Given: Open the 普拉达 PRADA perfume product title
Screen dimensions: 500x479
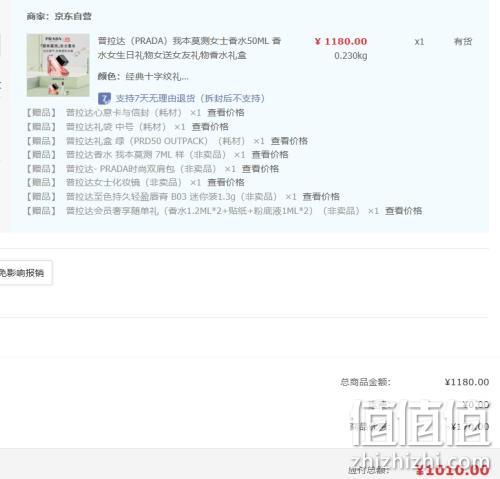Looking at the screenshot, I should click(x=189, y=48).
